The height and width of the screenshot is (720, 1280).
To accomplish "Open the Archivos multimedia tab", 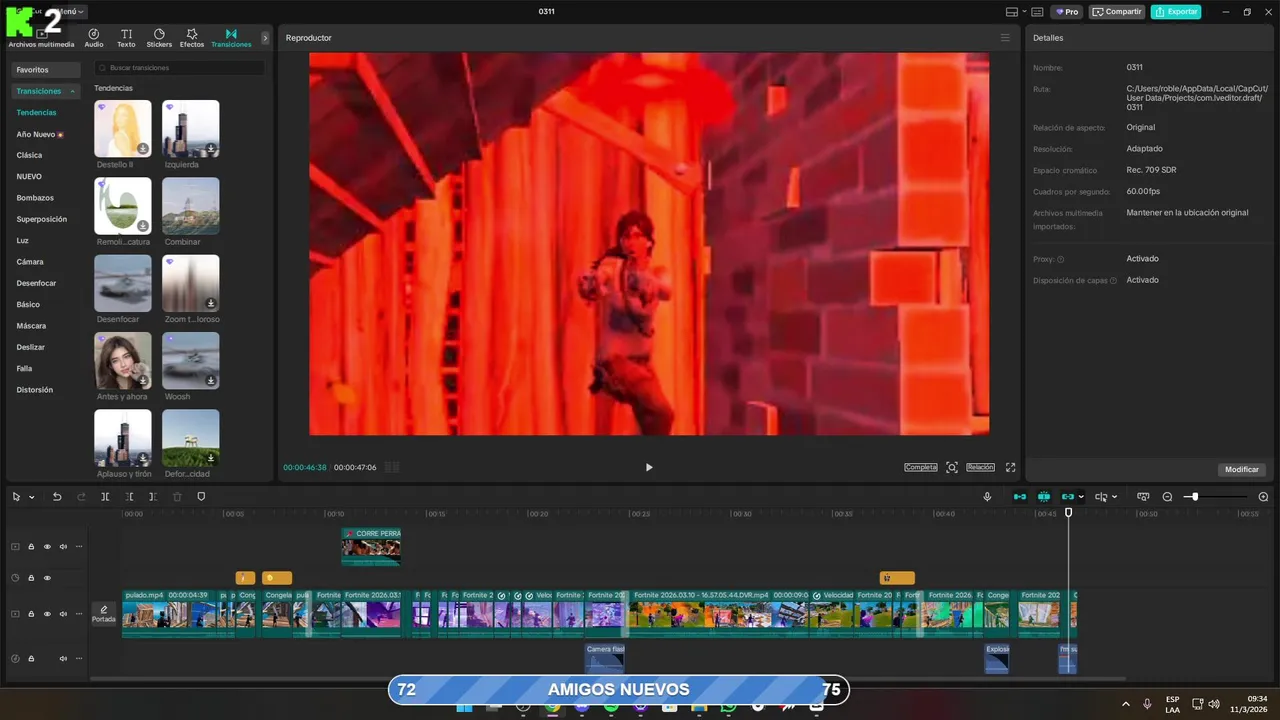I will 41,38.
